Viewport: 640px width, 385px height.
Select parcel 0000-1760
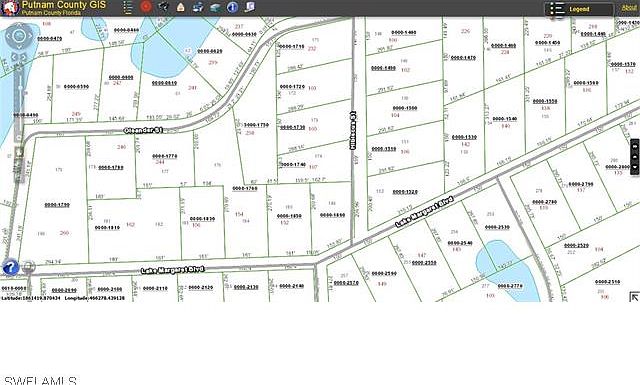245,188
